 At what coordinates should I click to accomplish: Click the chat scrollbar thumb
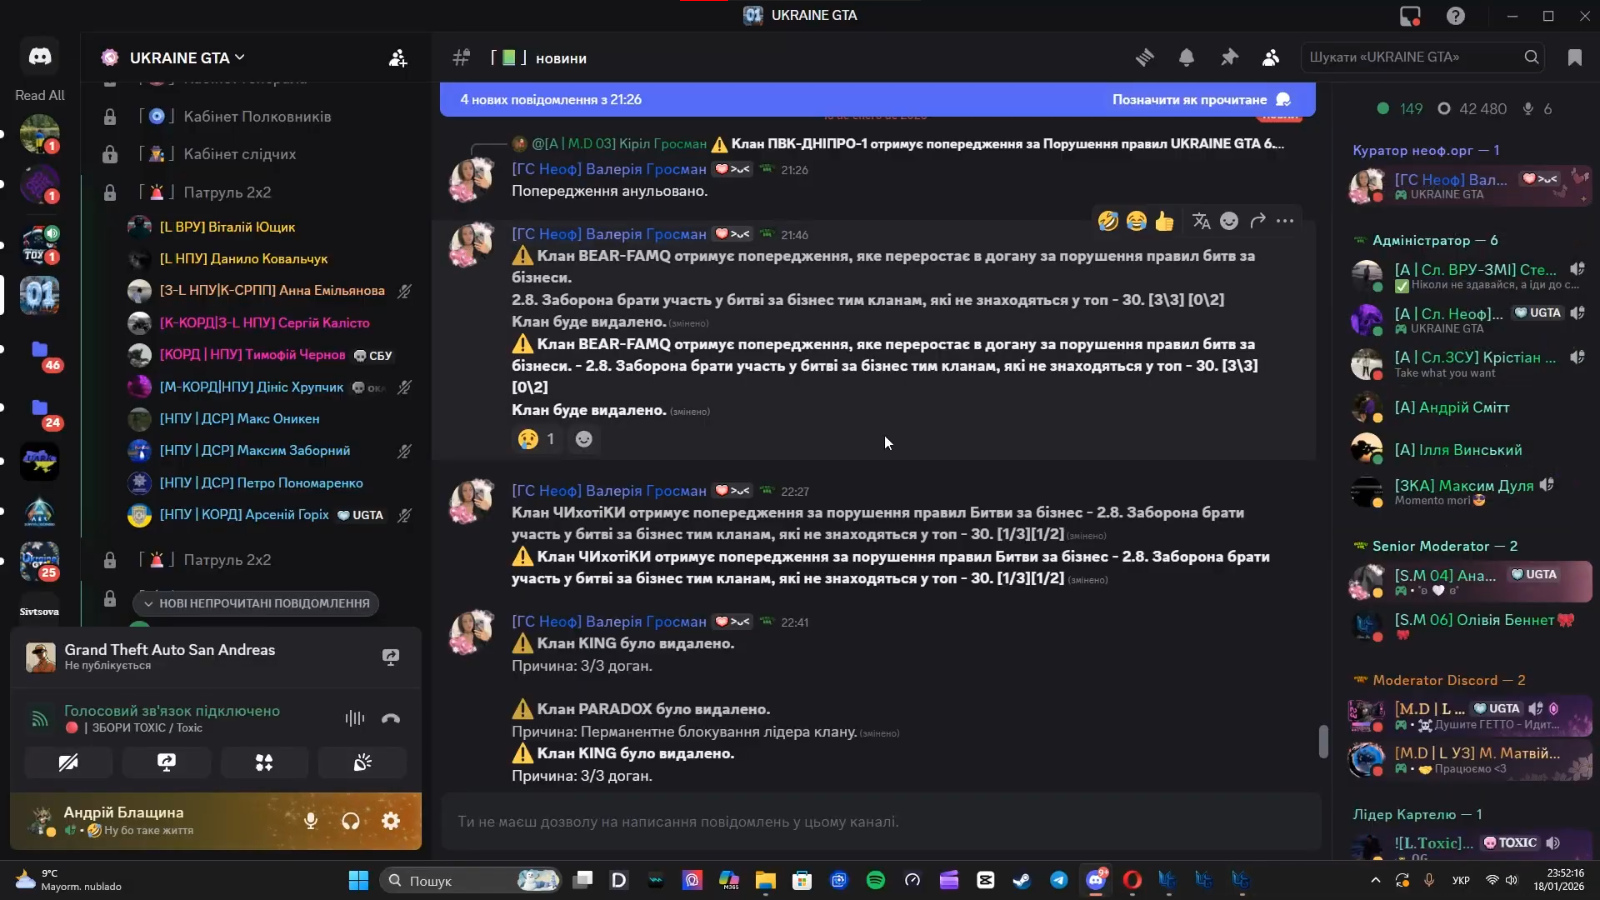(x=1324, y=742)
